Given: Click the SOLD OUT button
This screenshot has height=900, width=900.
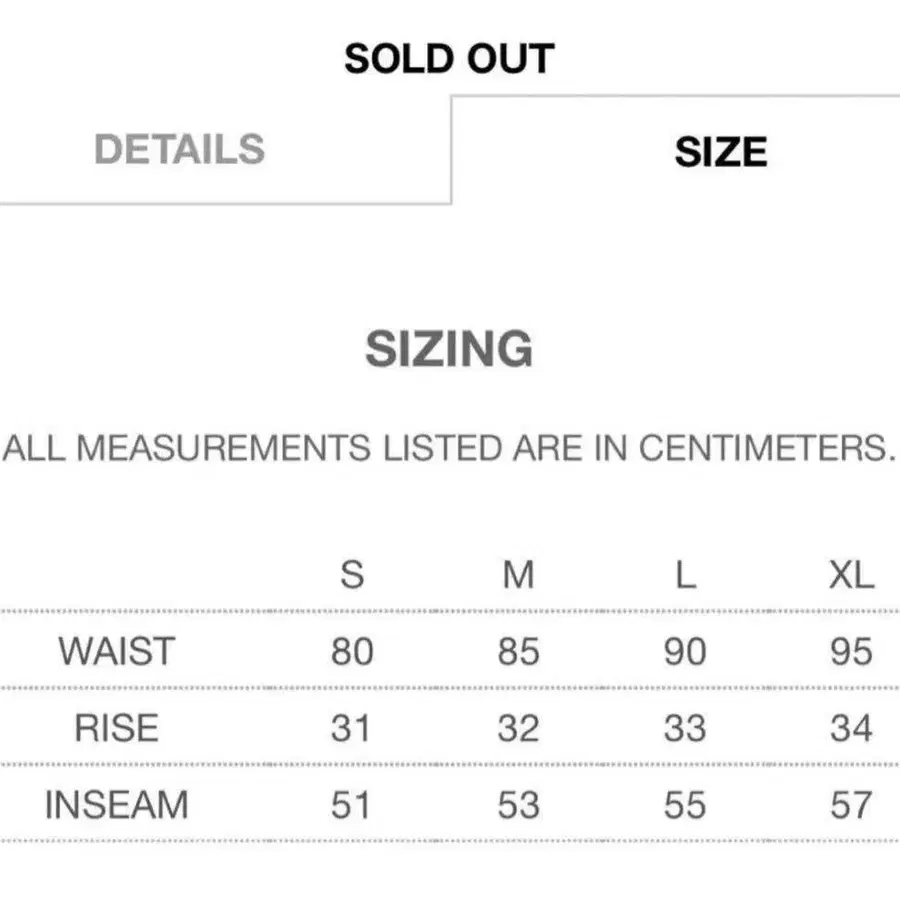Looking at the screenshot, I should click(449, 59).
